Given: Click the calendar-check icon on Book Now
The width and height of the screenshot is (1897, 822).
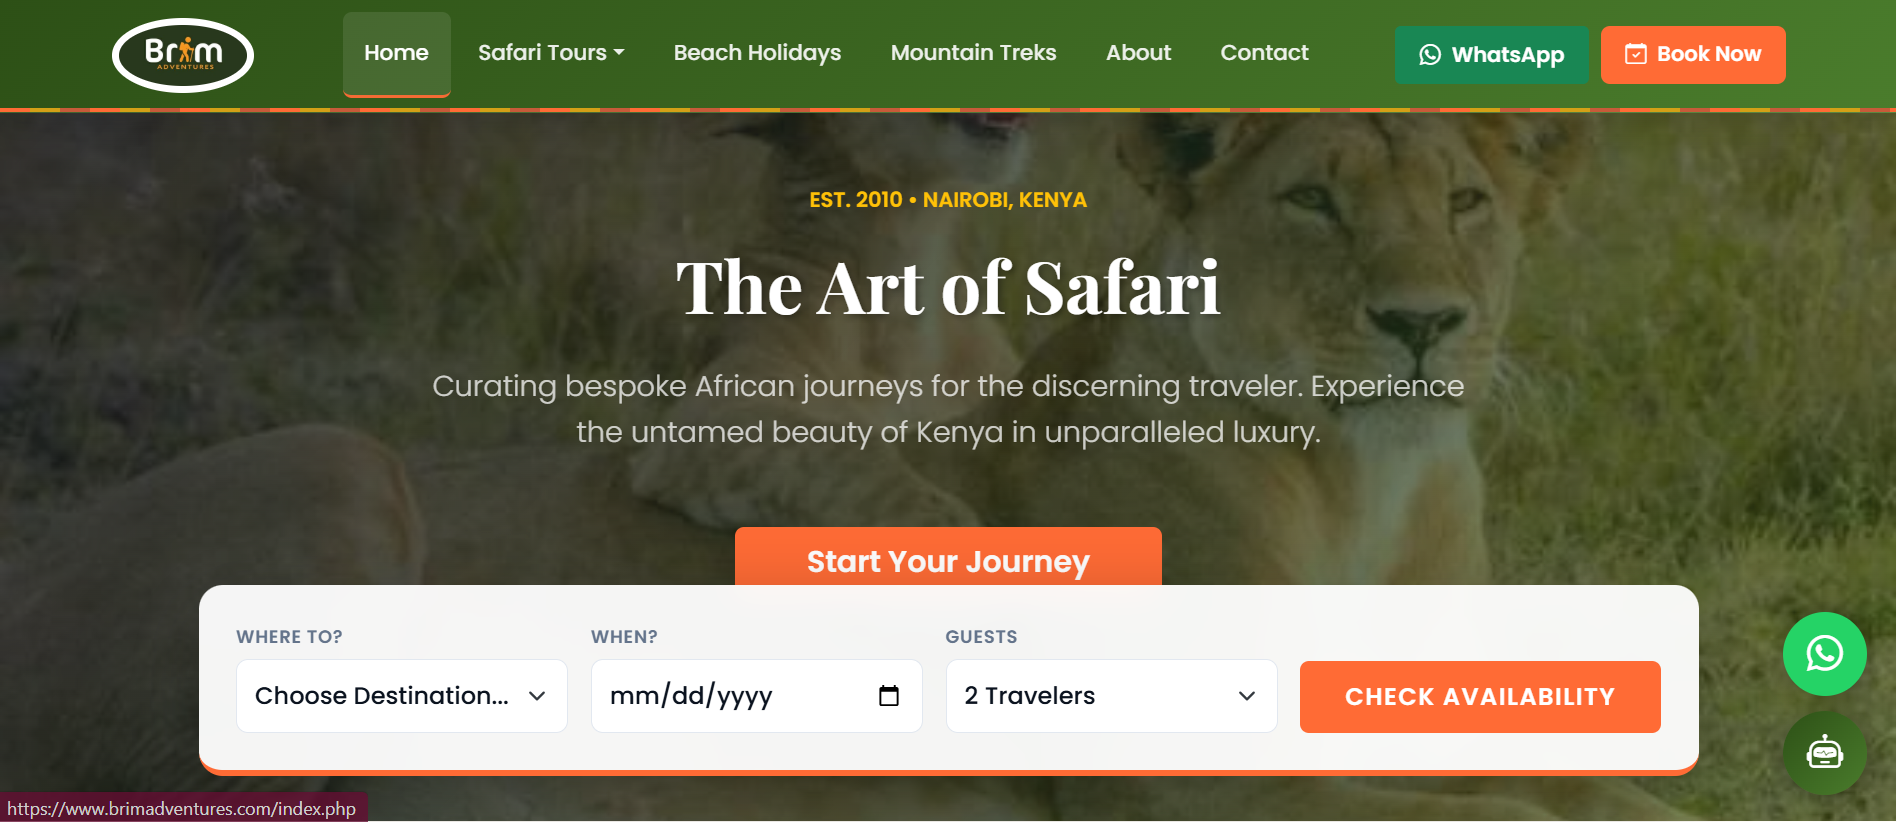Looking at the screenshot, I should [x=1635, y=54].
